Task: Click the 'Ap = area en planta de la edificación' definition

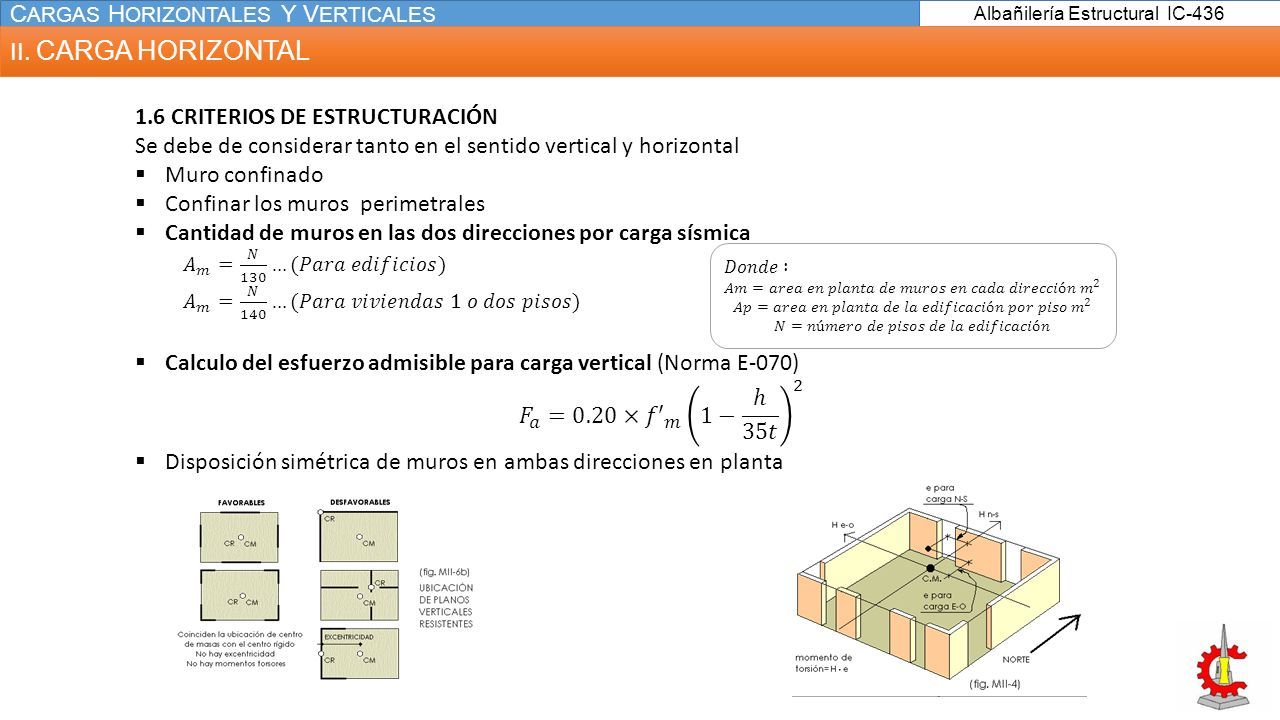Action: (x=911, y=306)
